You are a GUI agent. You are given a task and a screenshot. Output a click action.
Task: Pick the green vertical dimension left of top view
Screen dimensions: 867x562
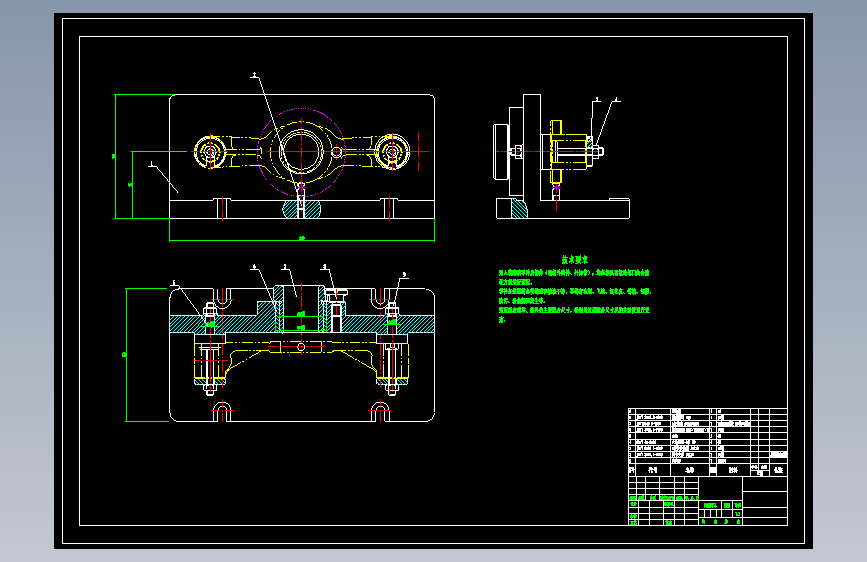click(115, 157)
